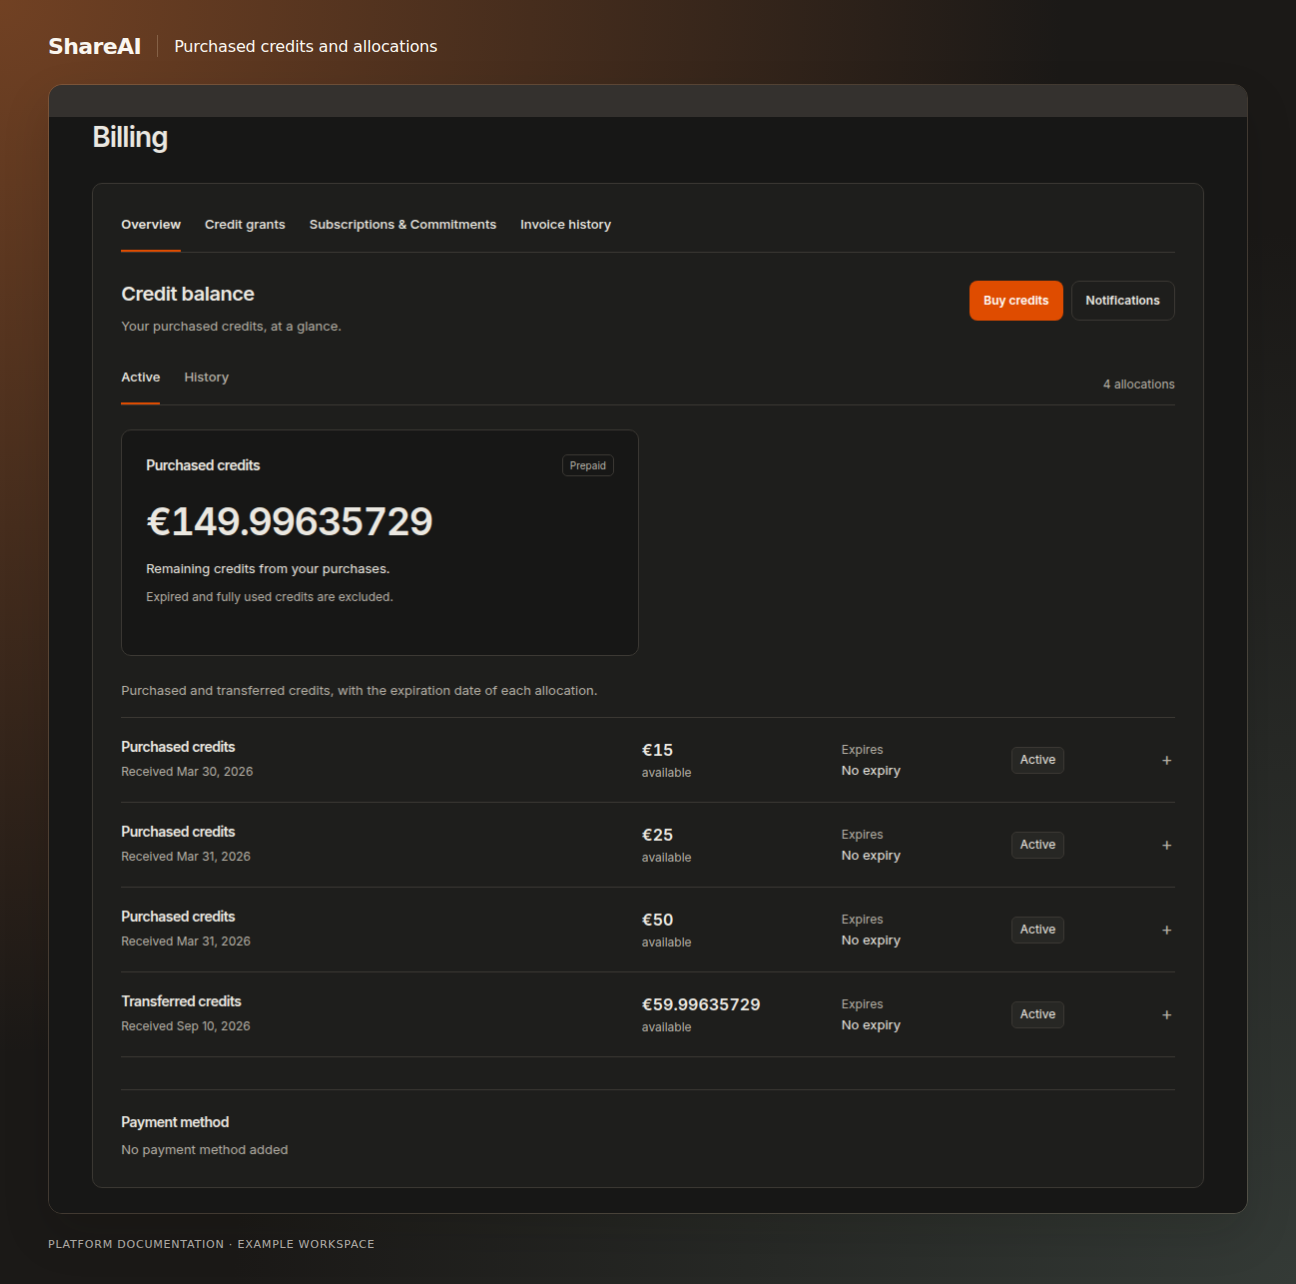
Task: Show the History sub-tab
Action: pos(206,378)
